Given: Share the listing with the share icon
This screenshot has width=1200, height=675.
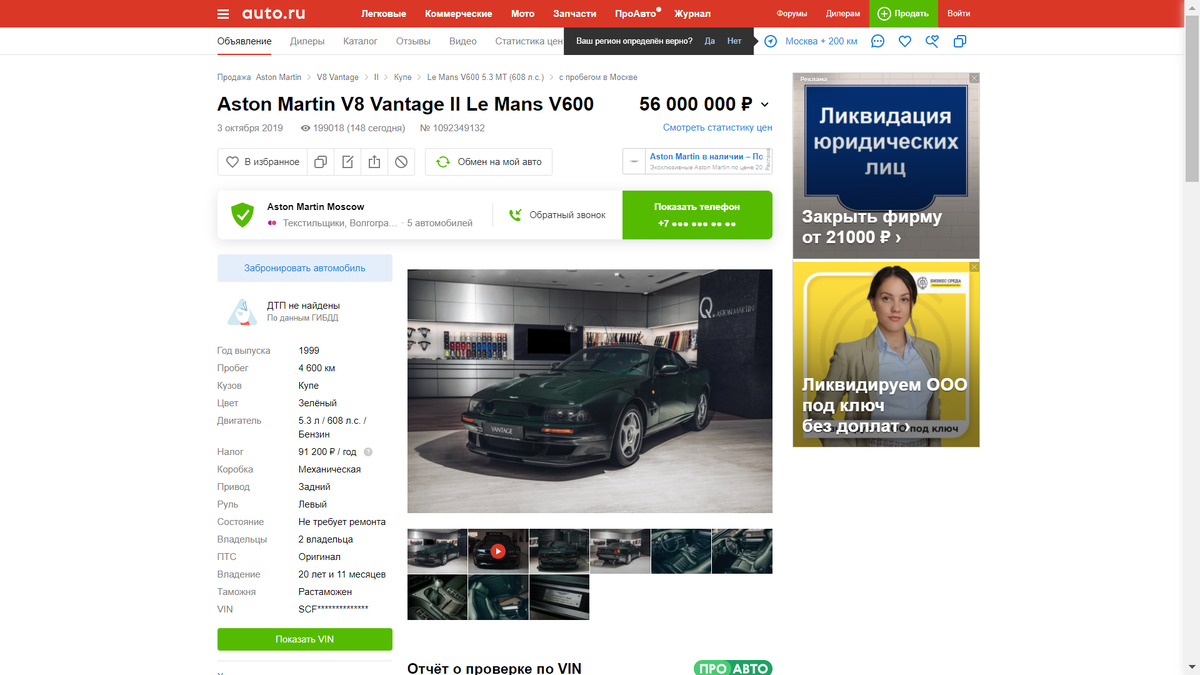Looking at the screenshot, I should tap(374, 162).
